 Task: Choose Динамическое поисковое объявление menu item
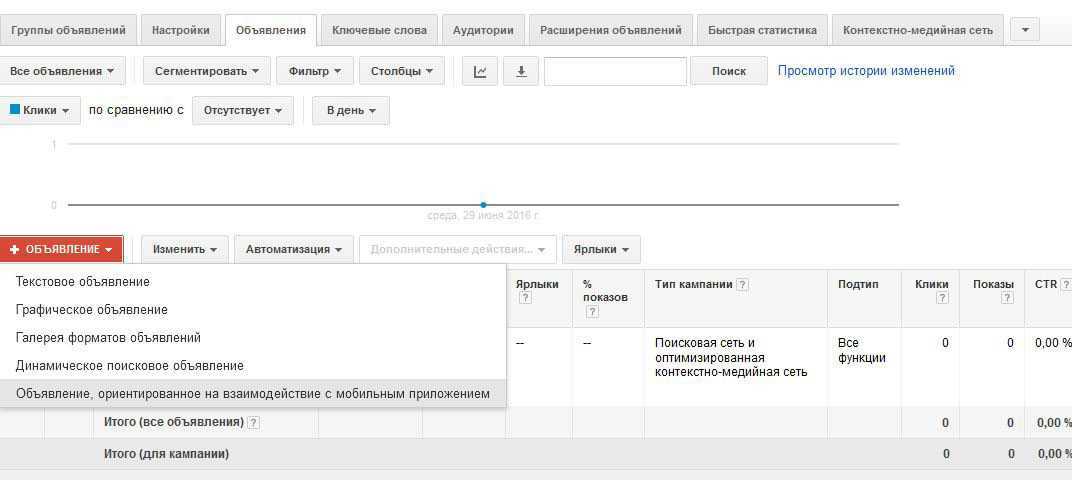pos(130,366)
